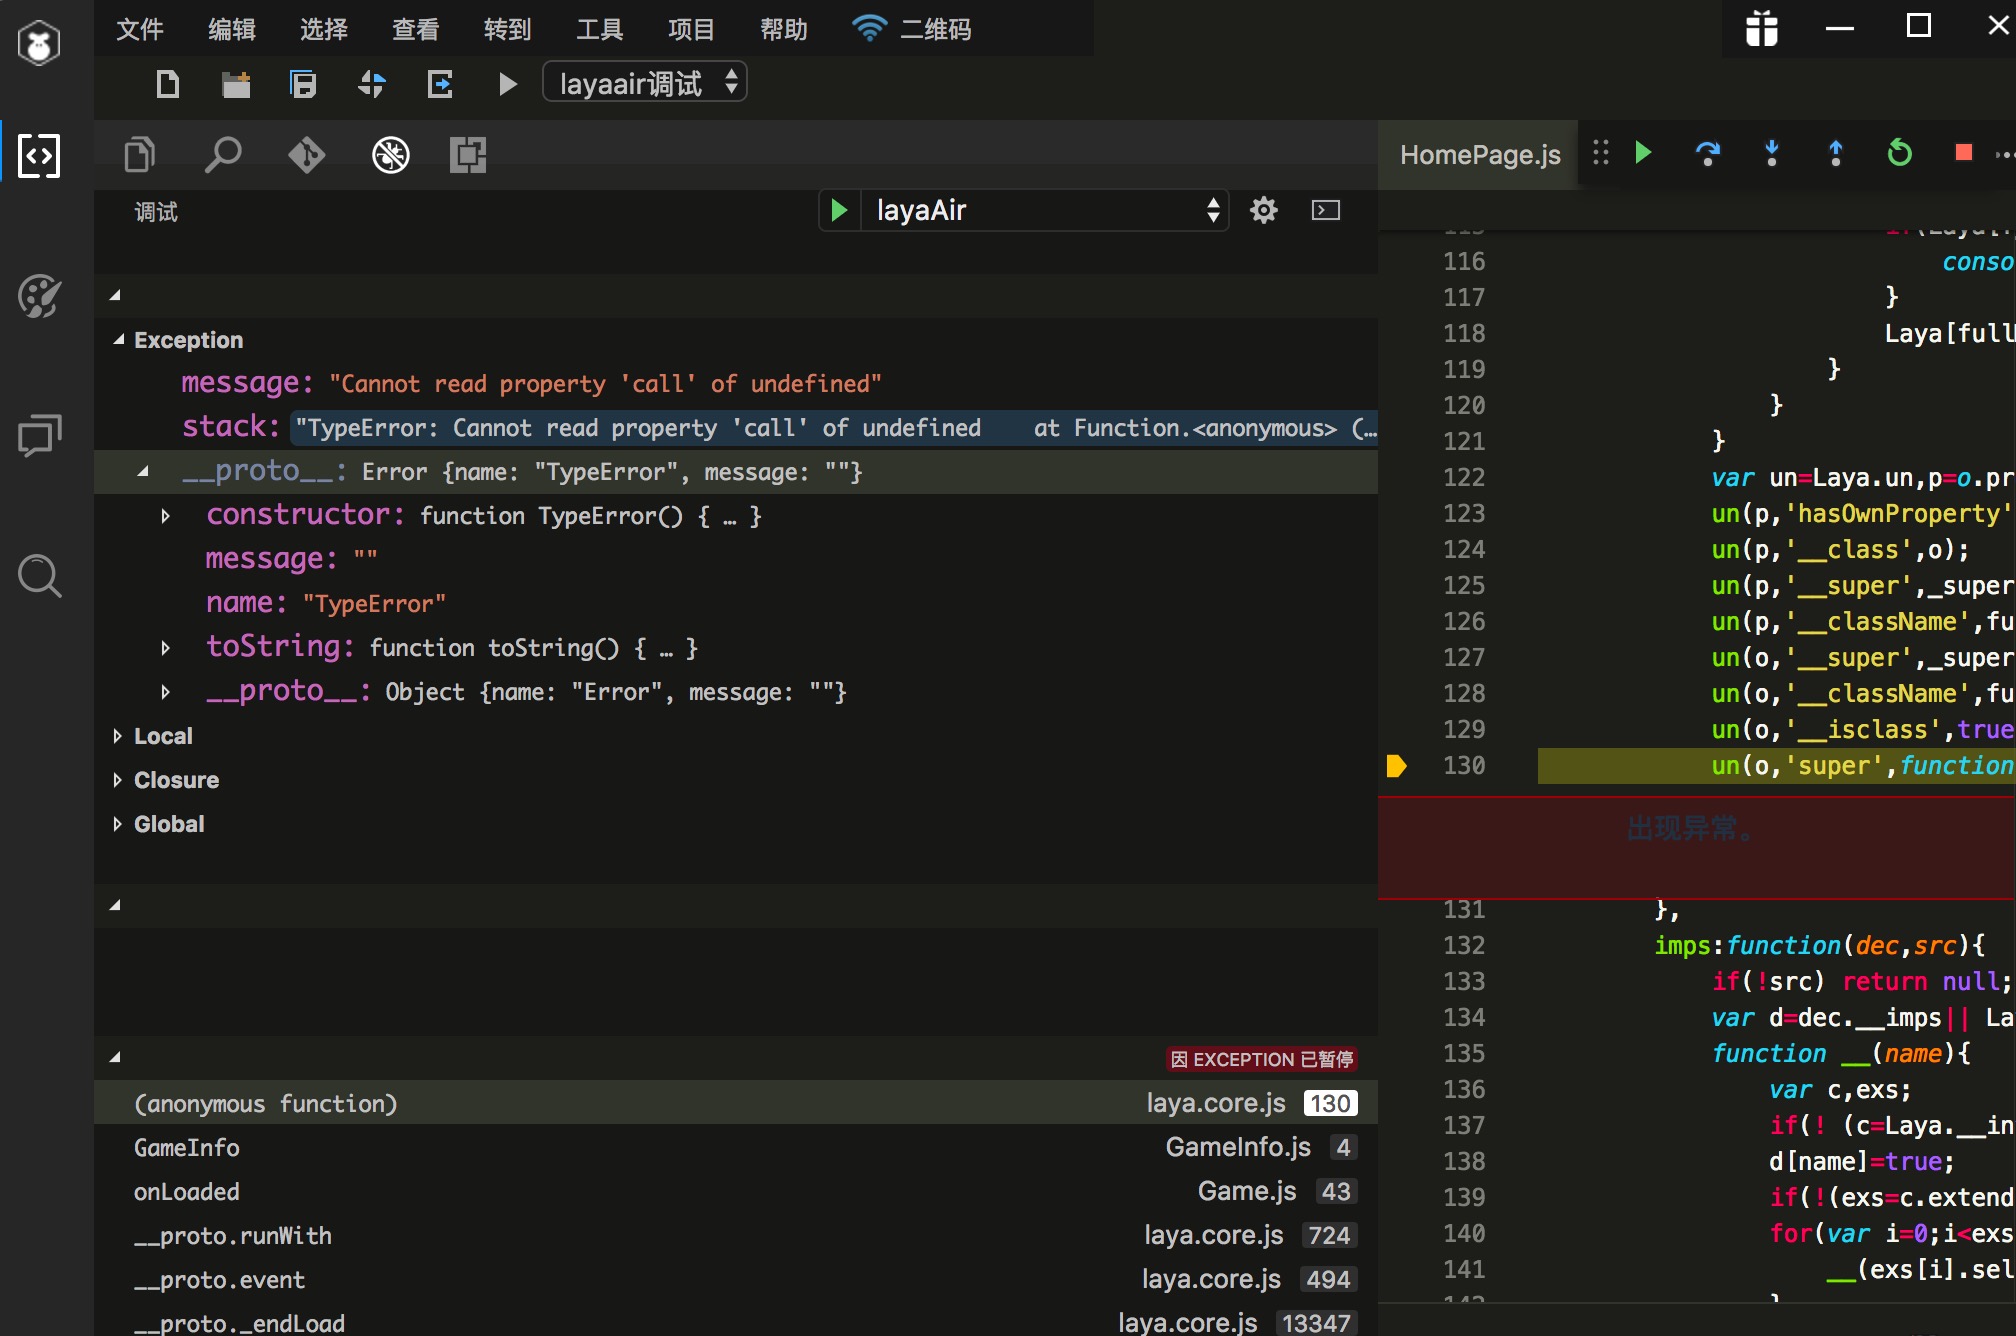Viewport: 2016px width, 1336px height.
Task: Click the Step Out debug arrow
Action: (1835, 153)
